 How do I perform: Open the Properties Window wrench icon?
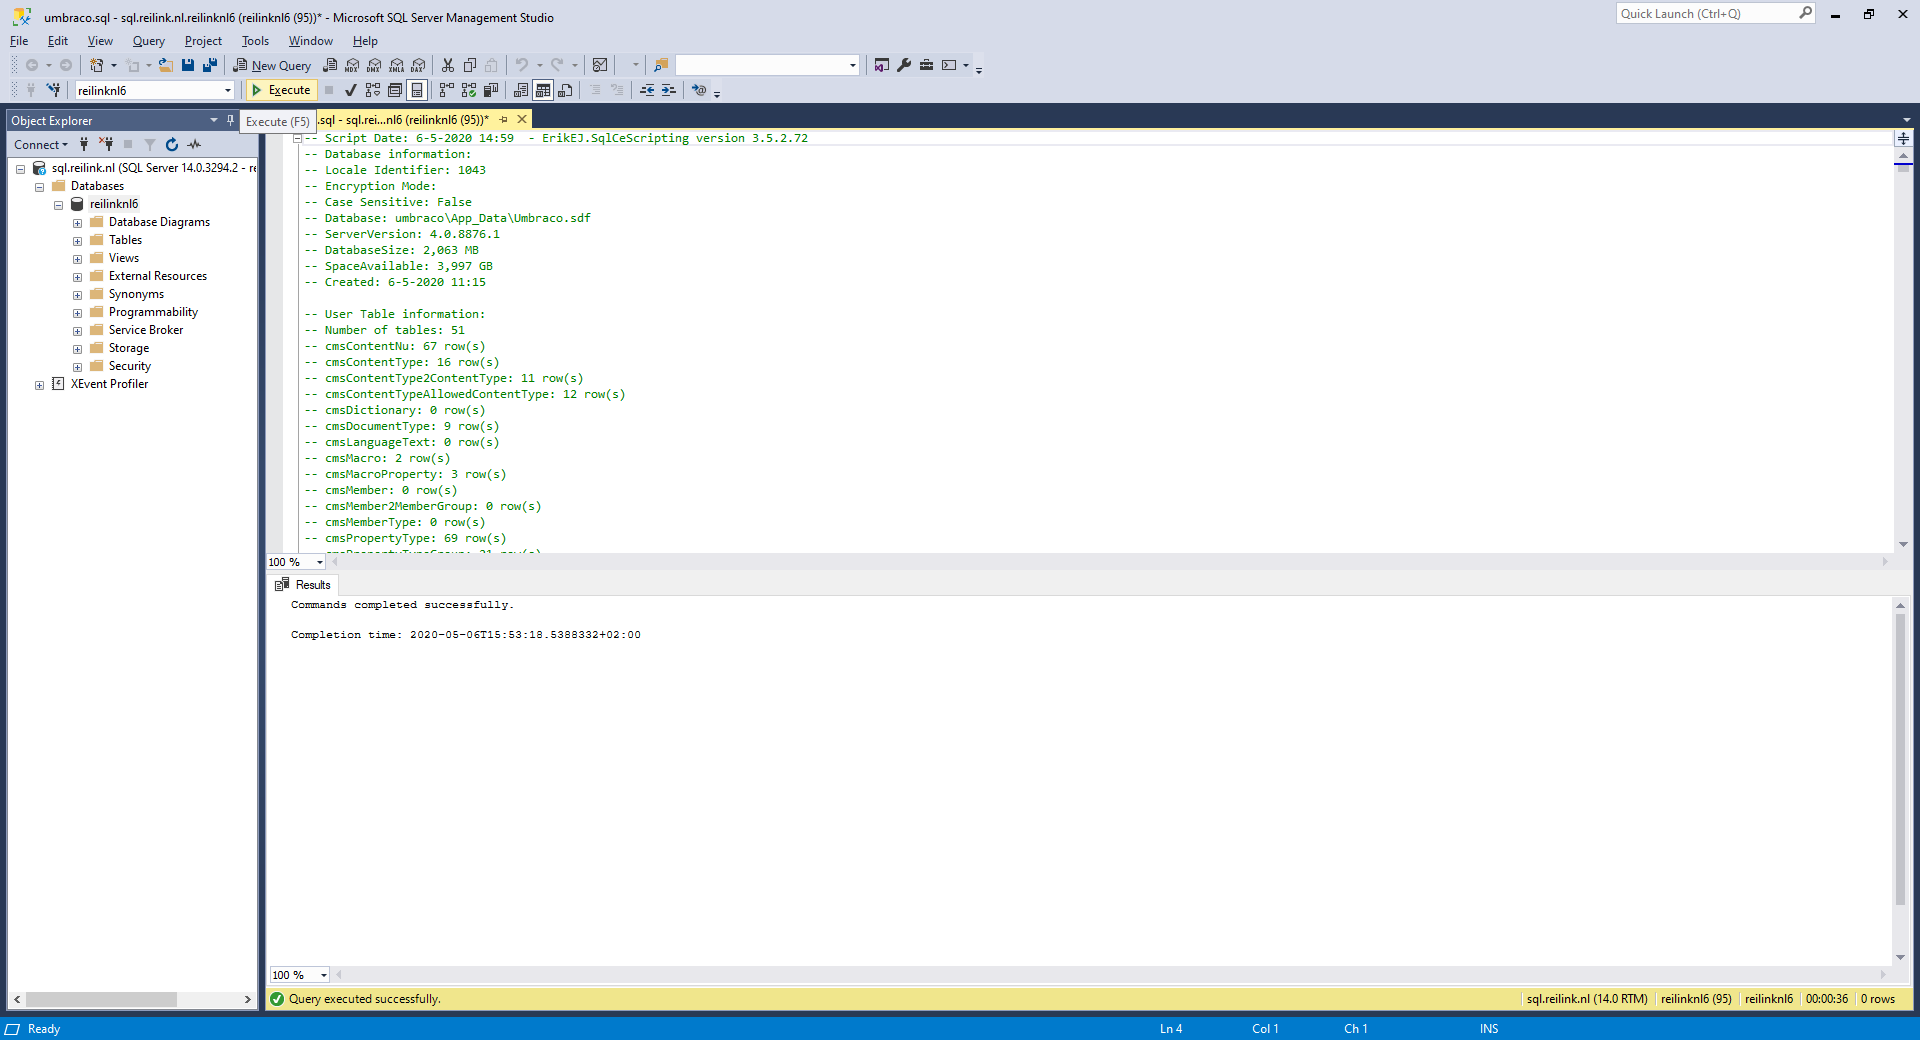point(904,65)
